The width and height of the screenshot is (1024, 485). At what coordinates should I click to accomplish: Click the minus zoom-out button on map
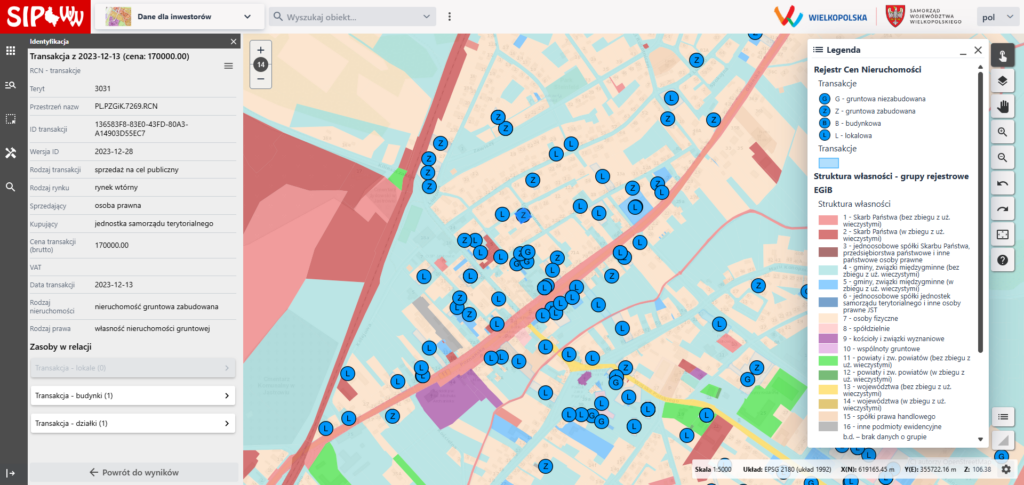tap(261, 79)
